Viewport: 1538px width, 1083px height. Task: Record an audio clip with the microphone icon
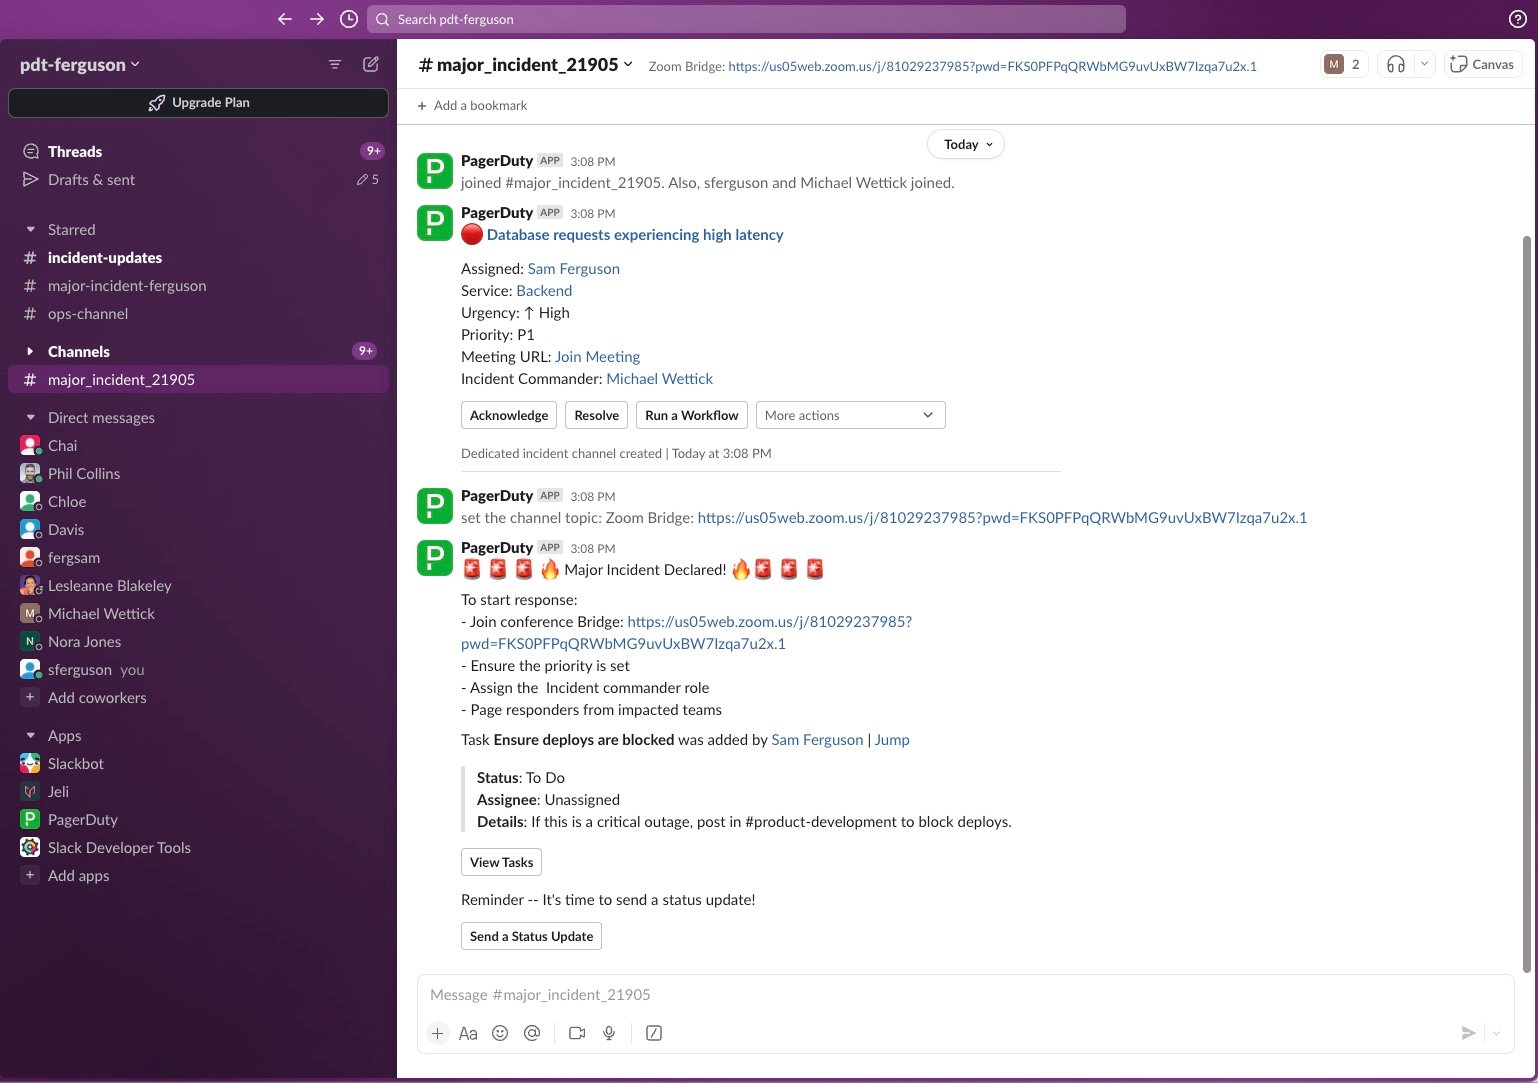(609, 1032)
